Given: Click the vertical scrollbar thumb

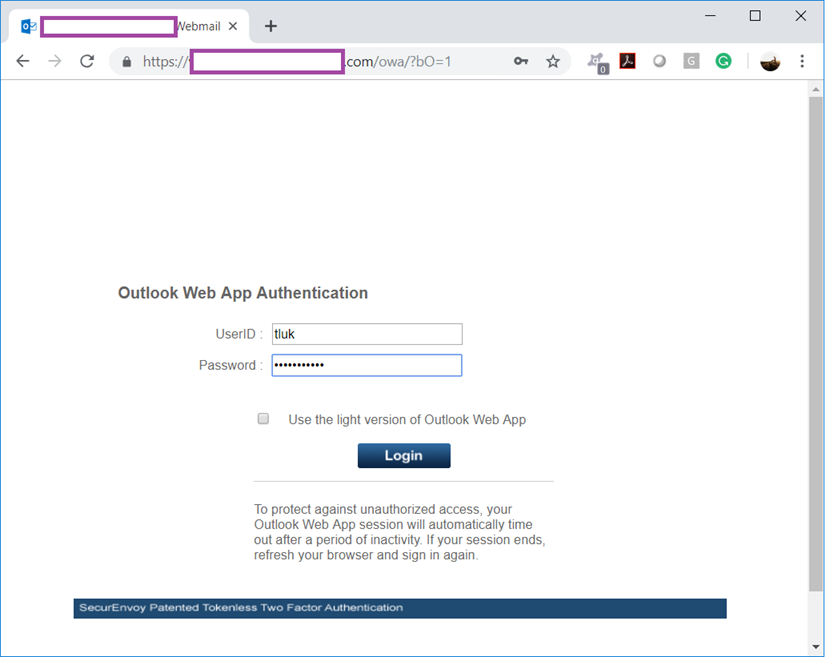Looking at the screenshot, I should tap(815, 344).
